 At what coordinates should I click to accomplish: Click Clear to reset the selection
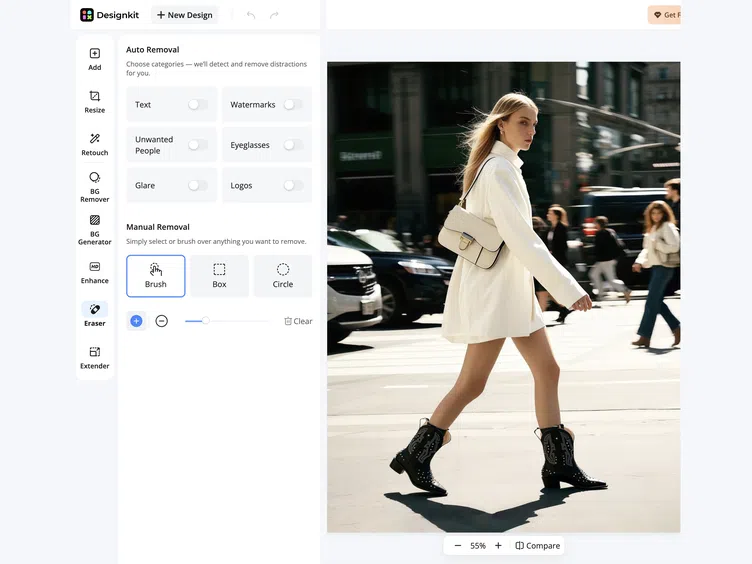point(298,321)
